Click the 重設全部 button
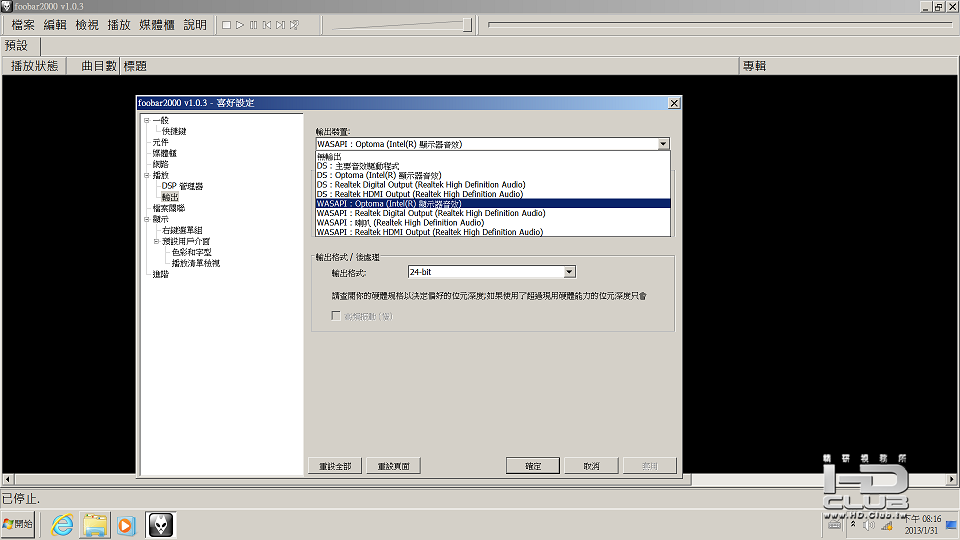960x540 pixels. 335,466
